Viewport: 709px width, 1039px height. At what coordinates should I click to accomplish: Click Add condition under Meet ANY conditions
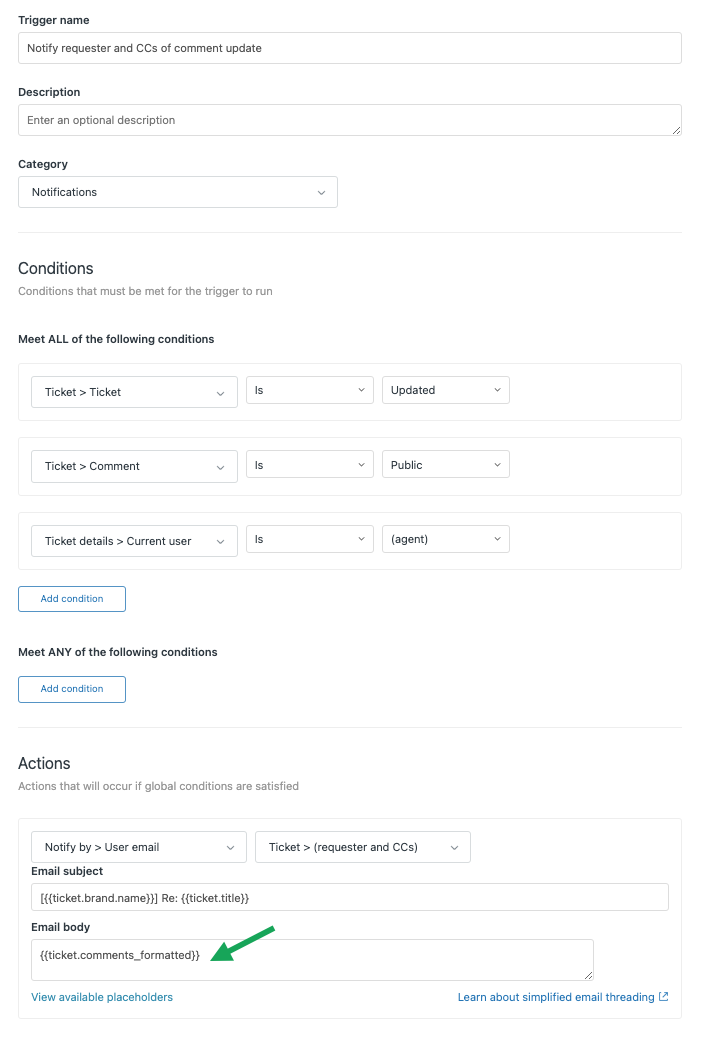[x=72, y=689]
